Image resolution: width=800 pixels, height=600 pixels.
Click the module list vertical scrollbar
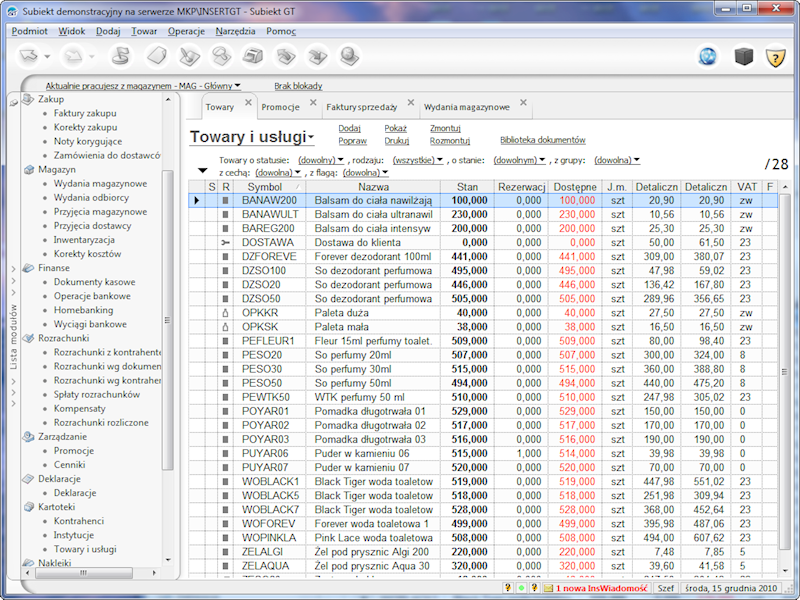[x=167, y=320]
